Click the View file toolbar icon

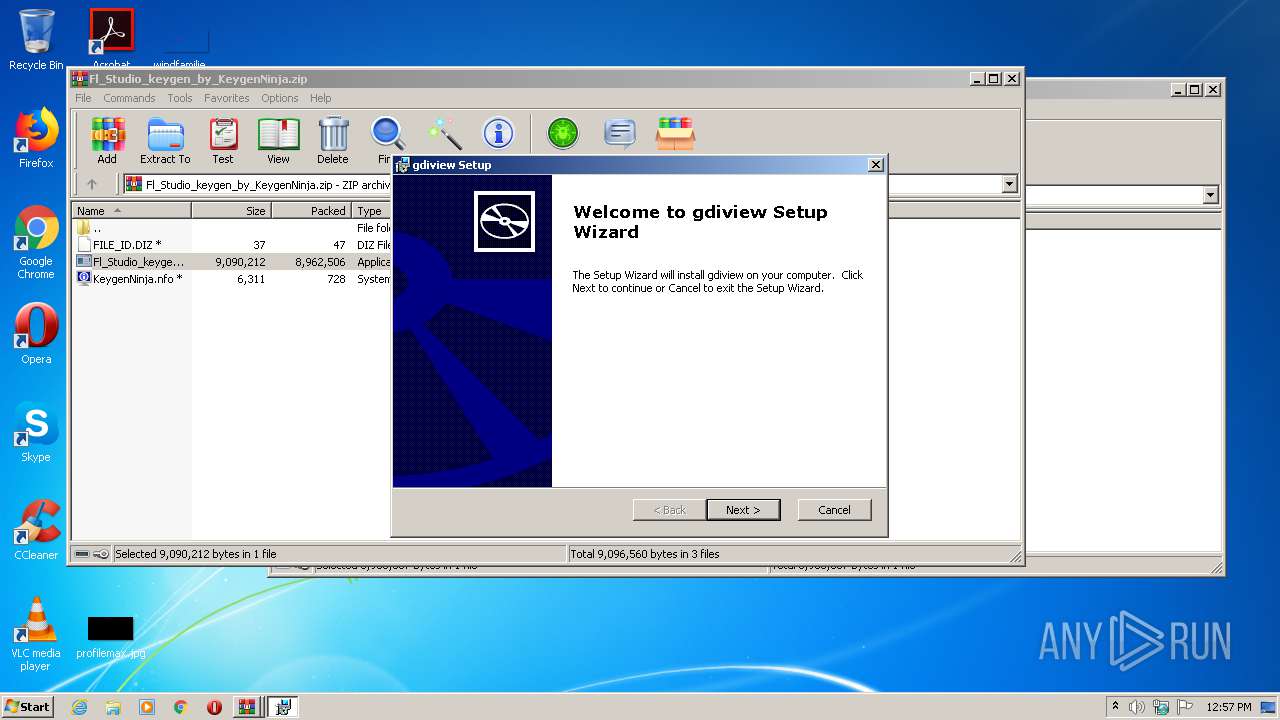[x=278, y=141]
